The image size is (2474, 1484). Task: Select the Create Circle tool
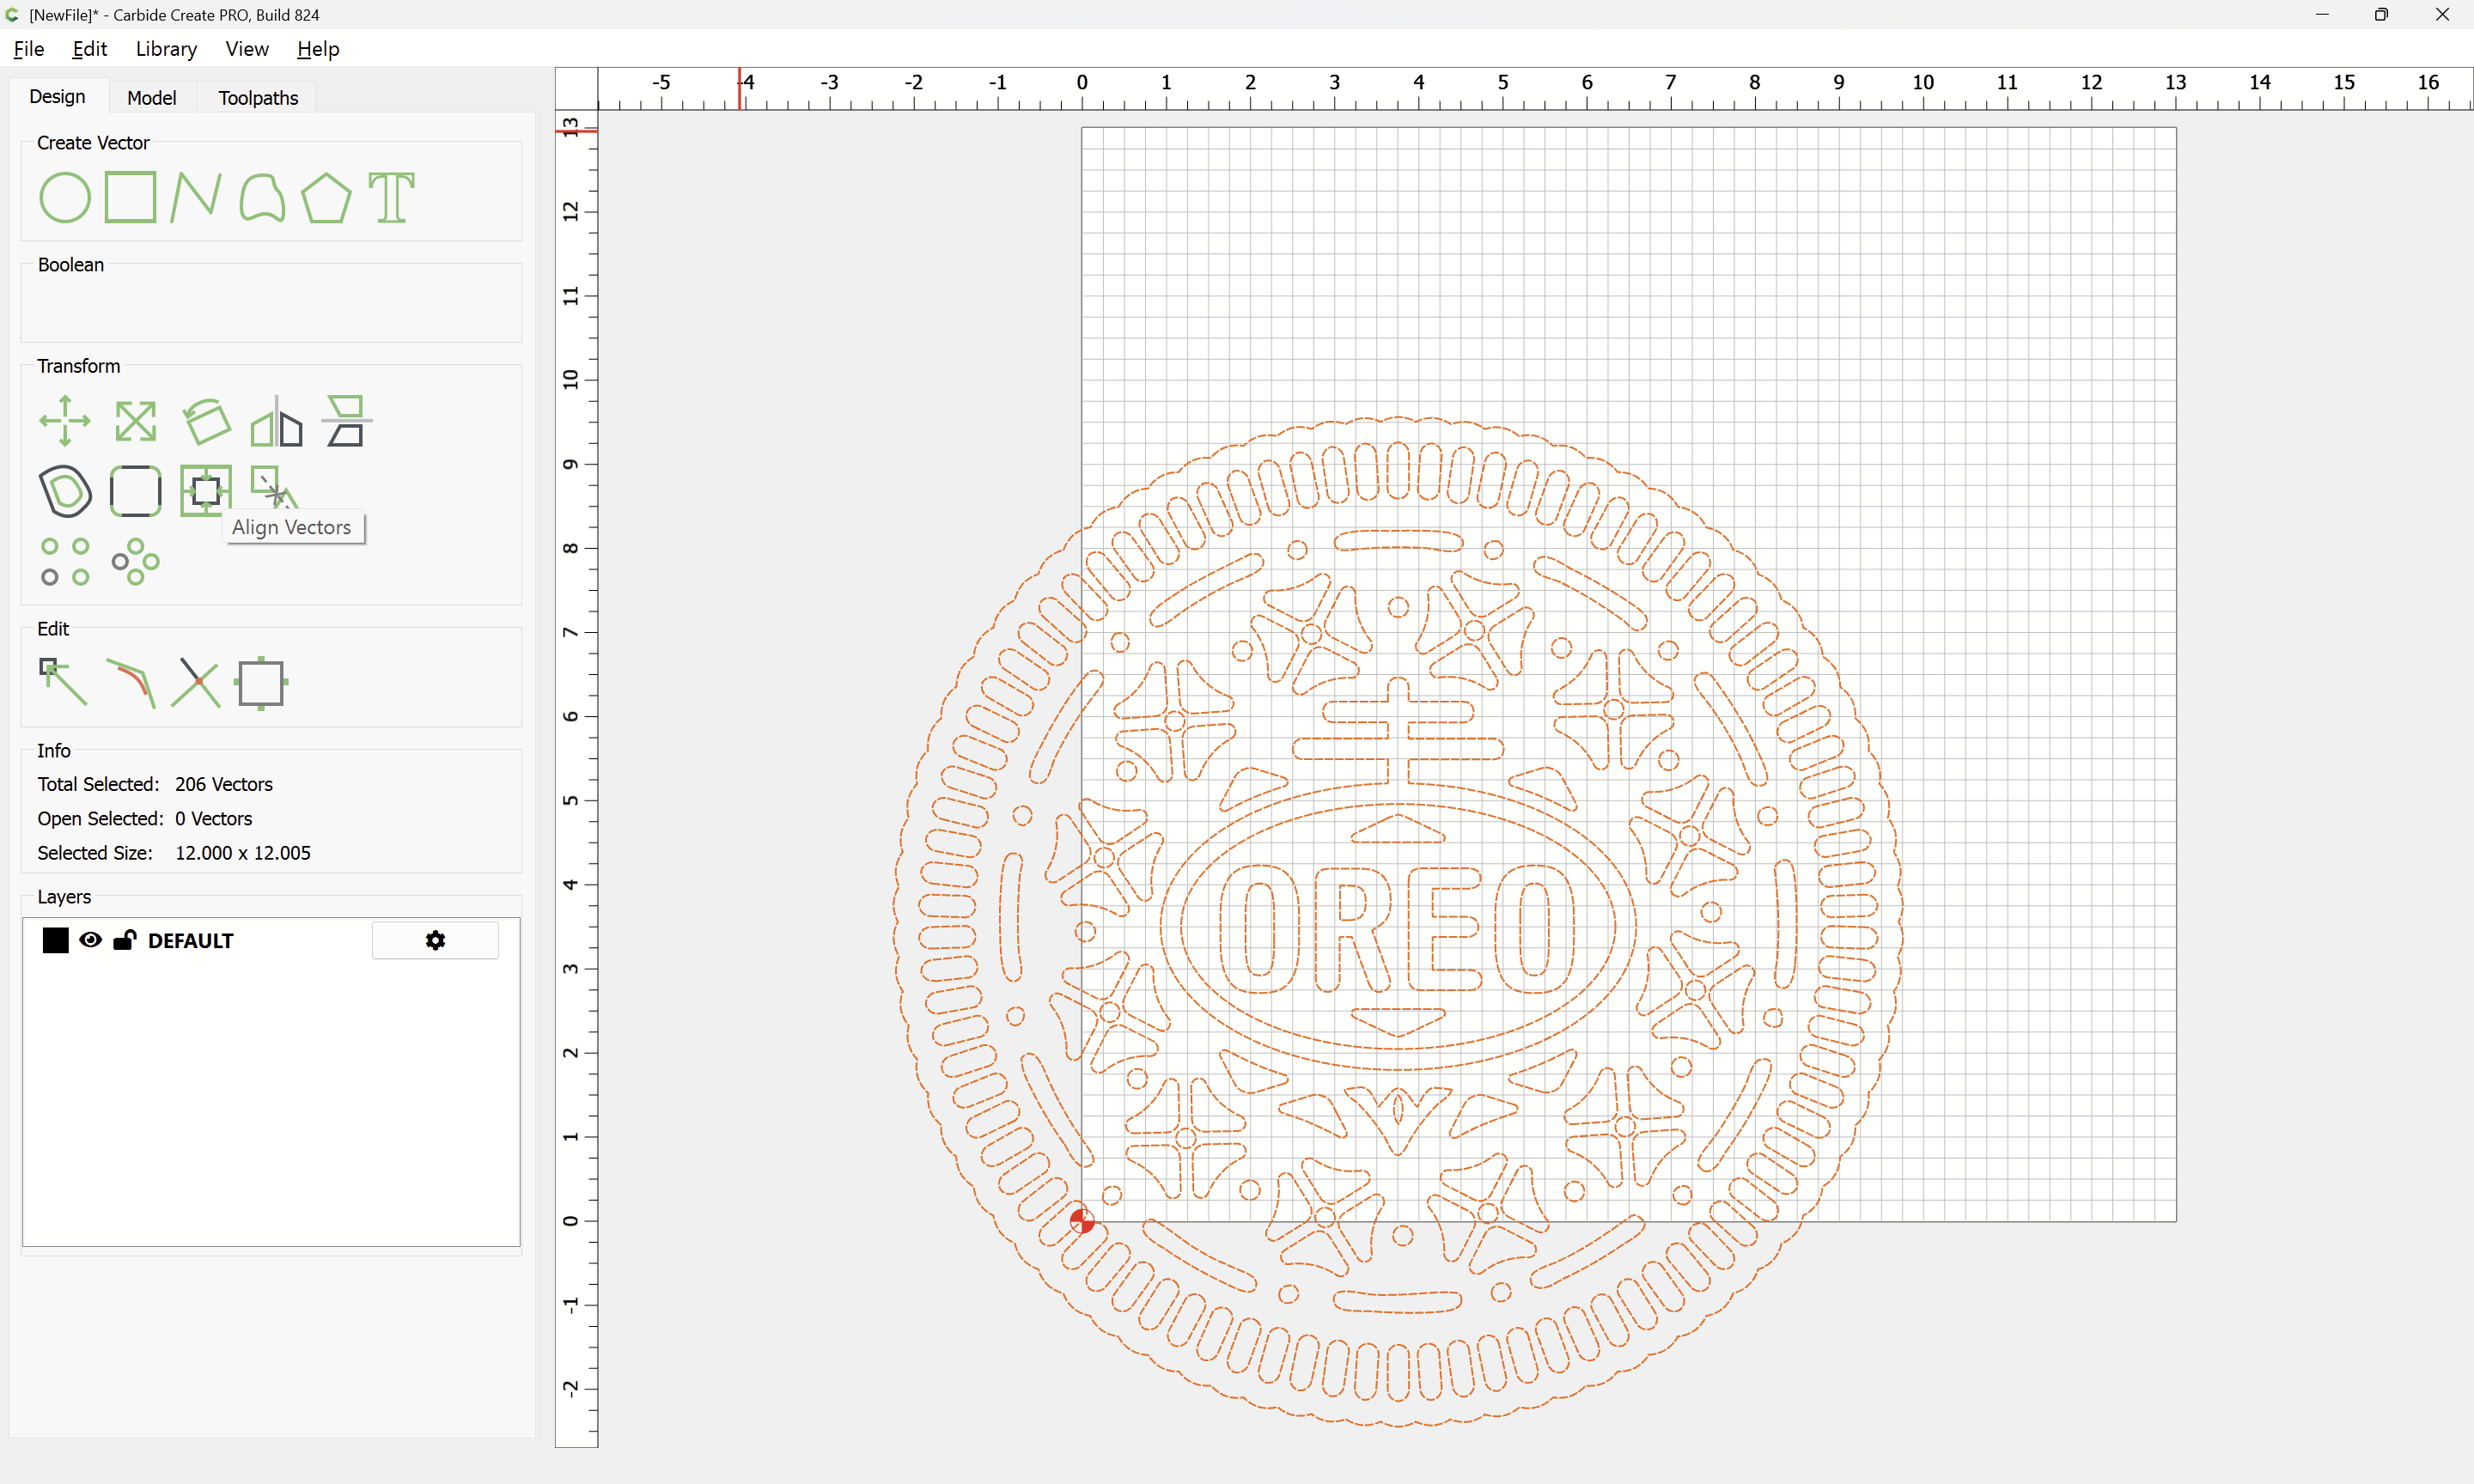point(65,197)
